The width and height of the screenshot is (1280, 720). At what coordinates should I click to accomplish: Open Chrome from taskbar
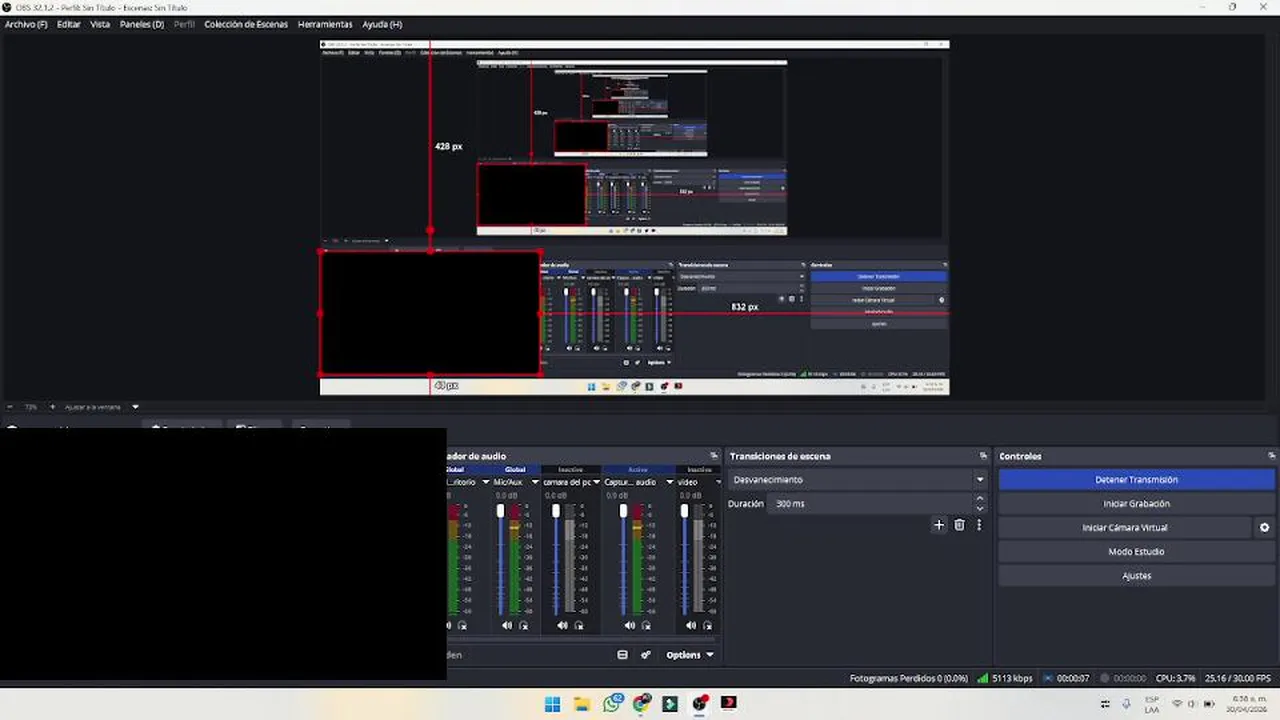tap(641, 704)
